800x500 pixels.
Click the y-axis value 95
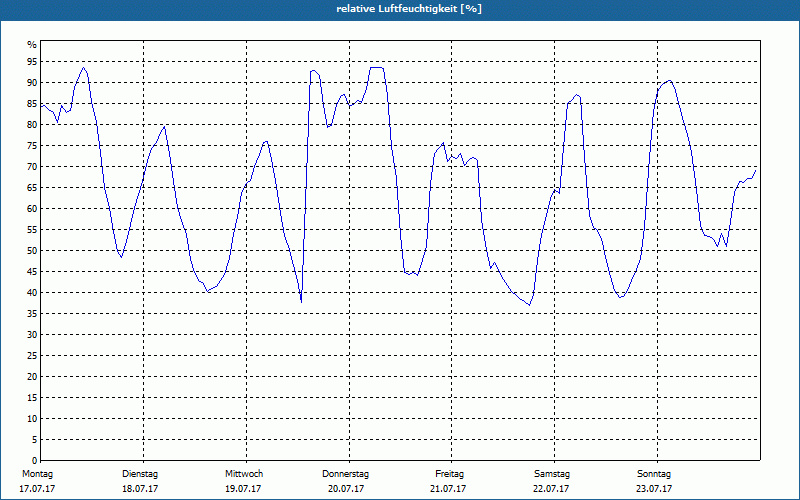click(x=32, y=62)
